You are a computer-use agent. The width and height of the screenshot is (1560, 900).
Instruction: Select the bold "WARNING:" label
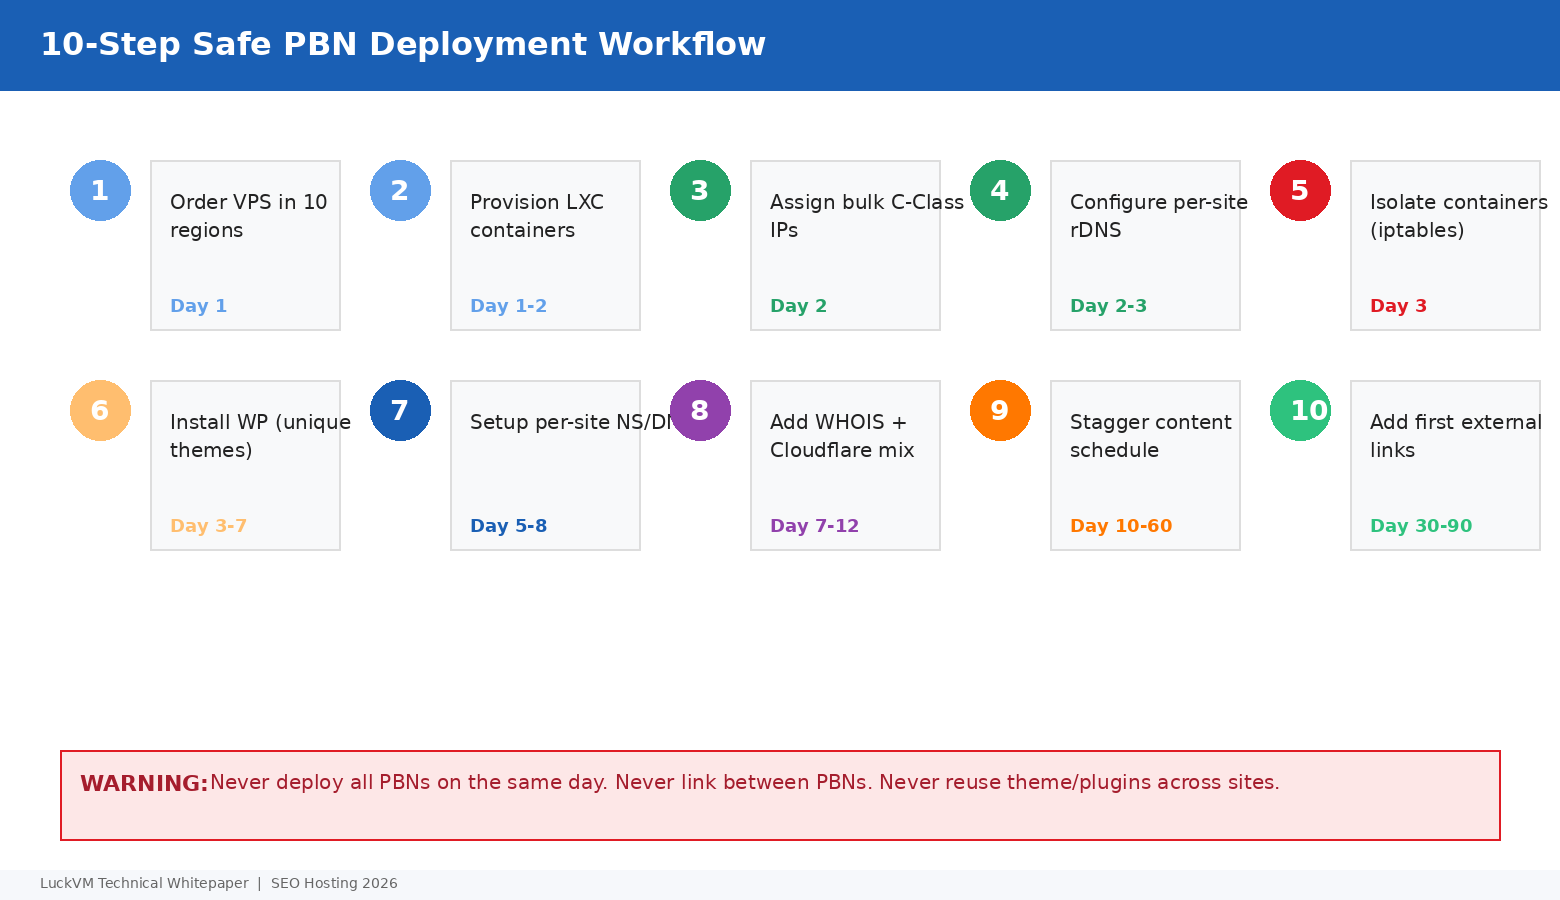click(x=144, y=784)
